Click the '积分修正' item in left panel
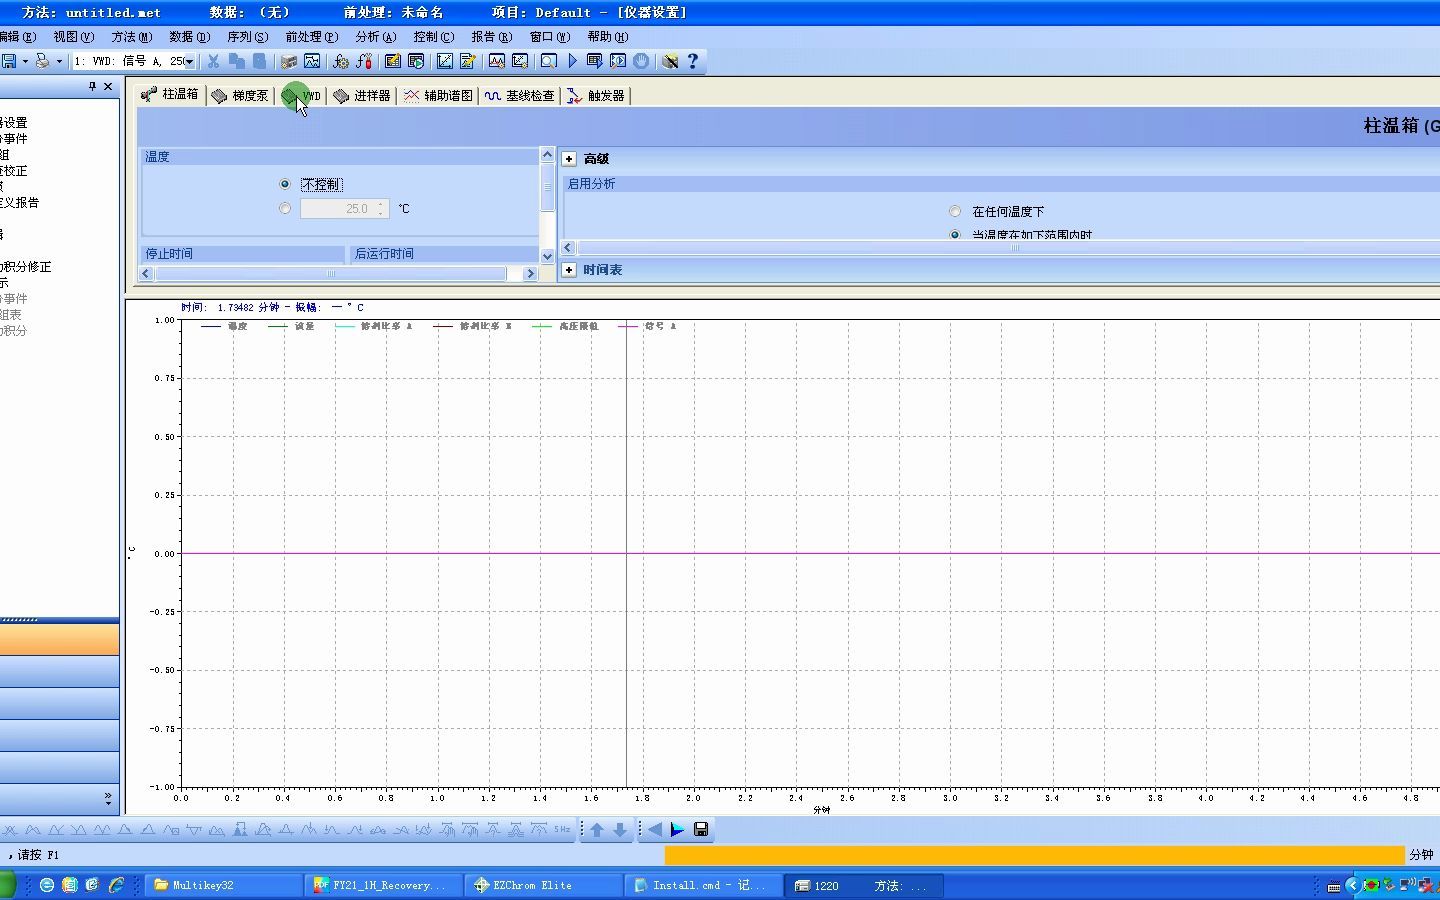The image size is (1440, 900). point(25,267)
